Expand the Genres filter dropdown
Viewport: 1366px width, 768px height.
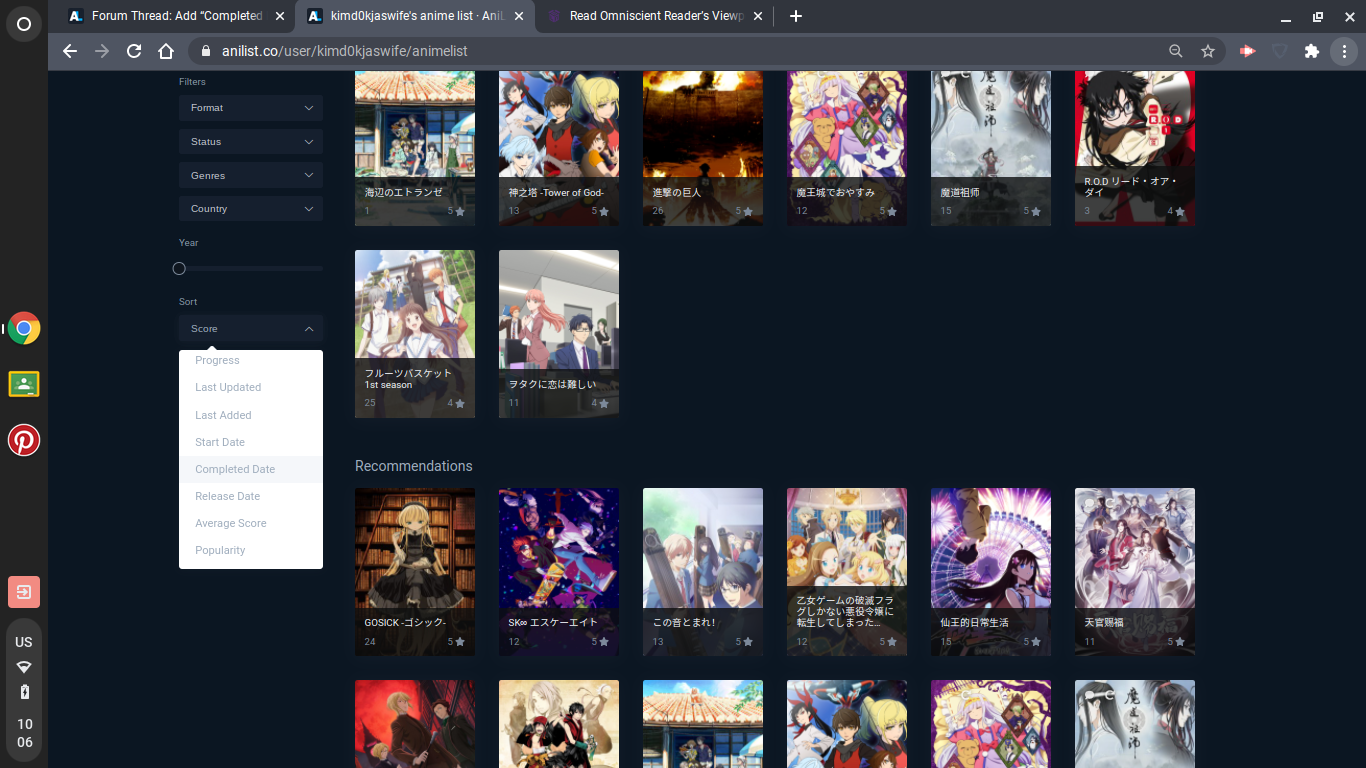tap(250, 176)
